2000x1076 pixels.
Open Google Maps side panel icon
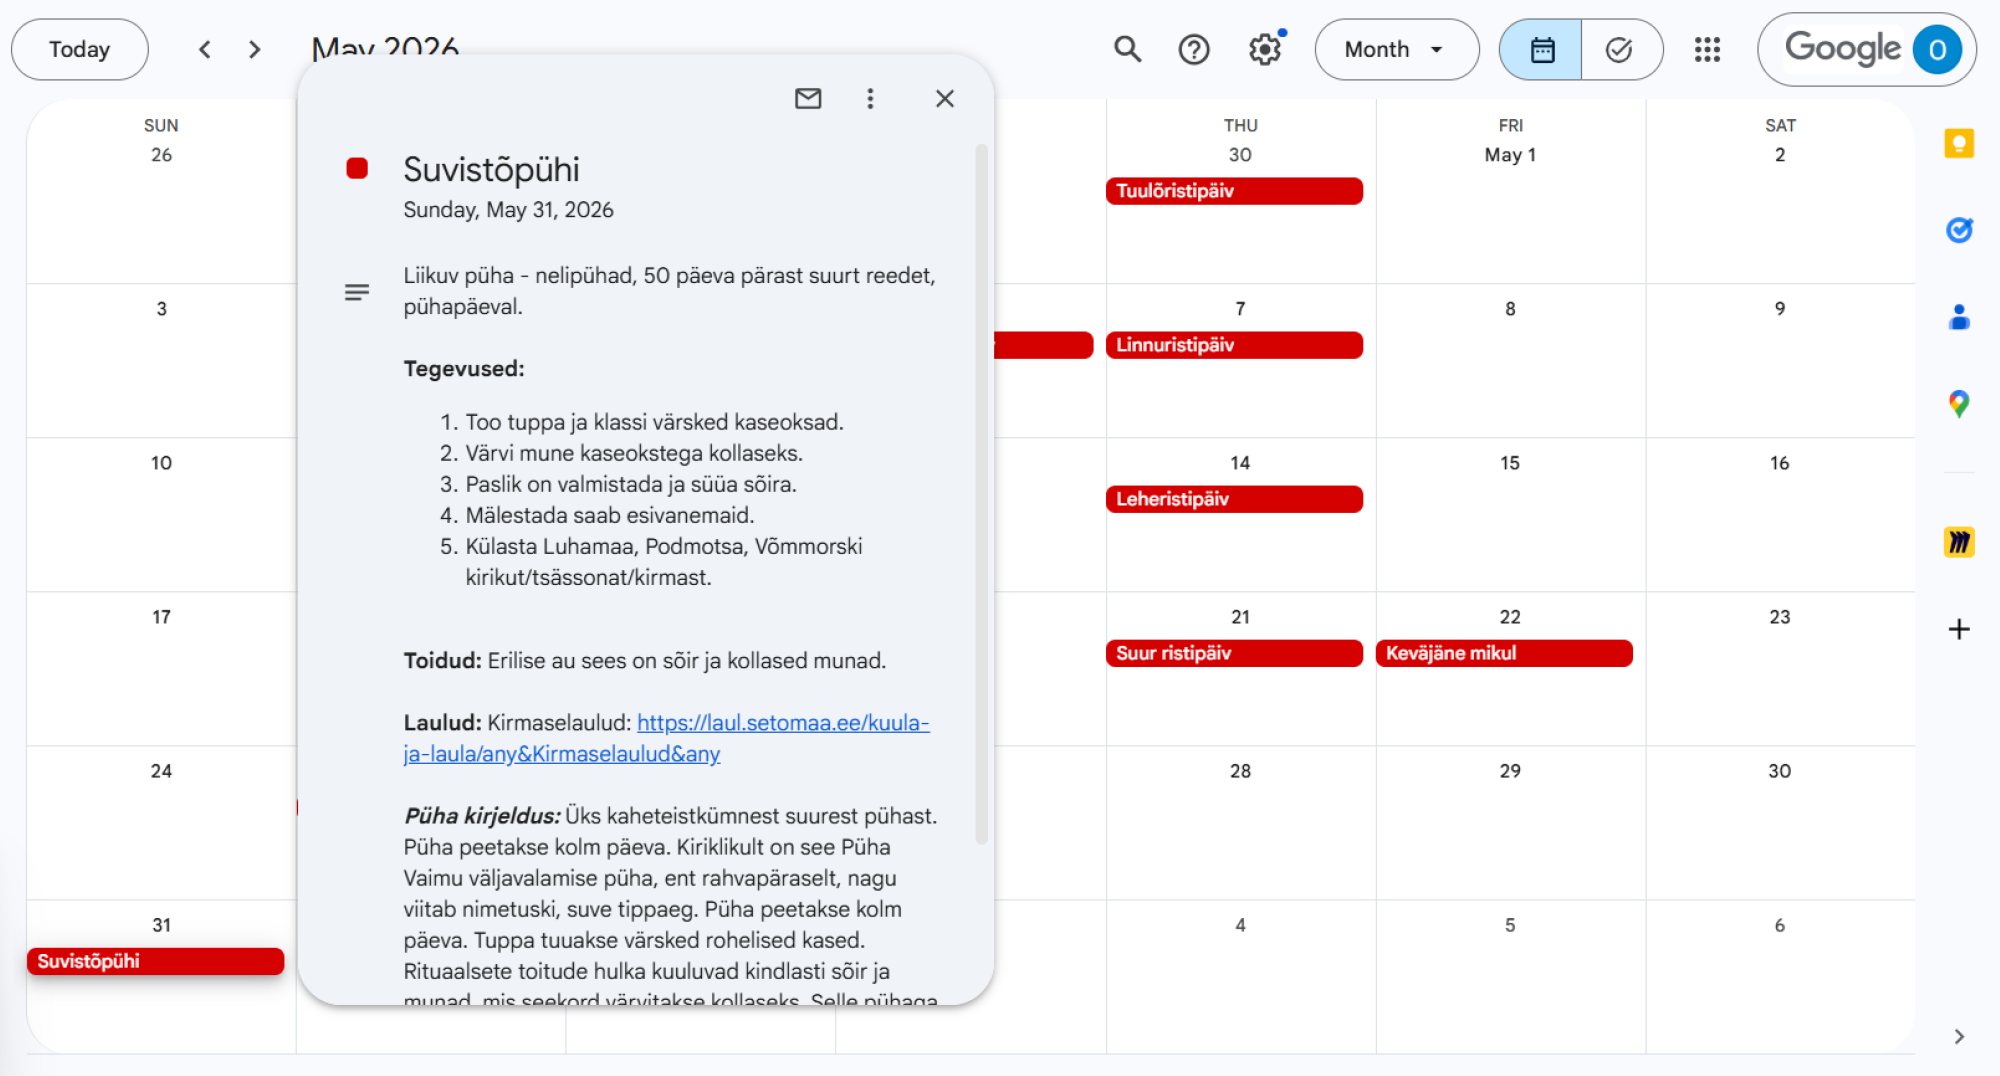pyautogui.click(x=1958, y=404)
